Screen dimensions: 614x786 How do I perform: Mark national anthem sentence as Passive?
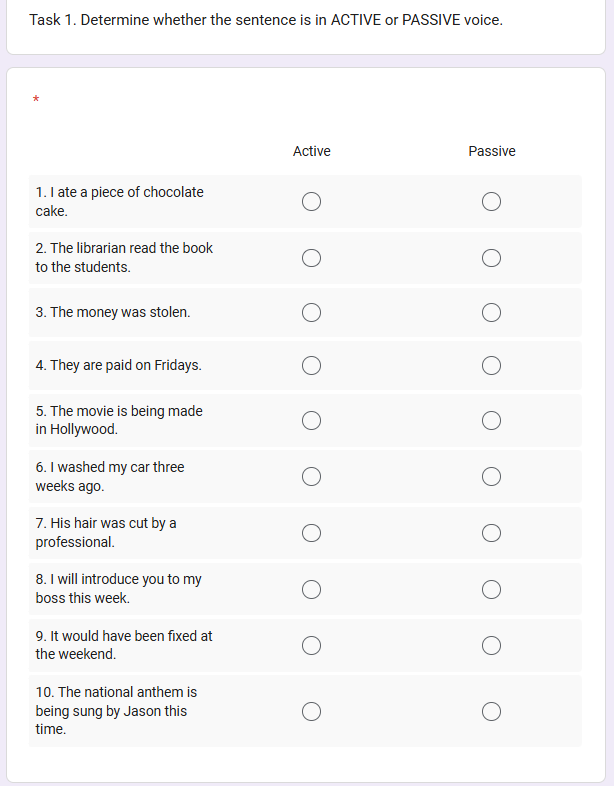(x=491, y=711)
